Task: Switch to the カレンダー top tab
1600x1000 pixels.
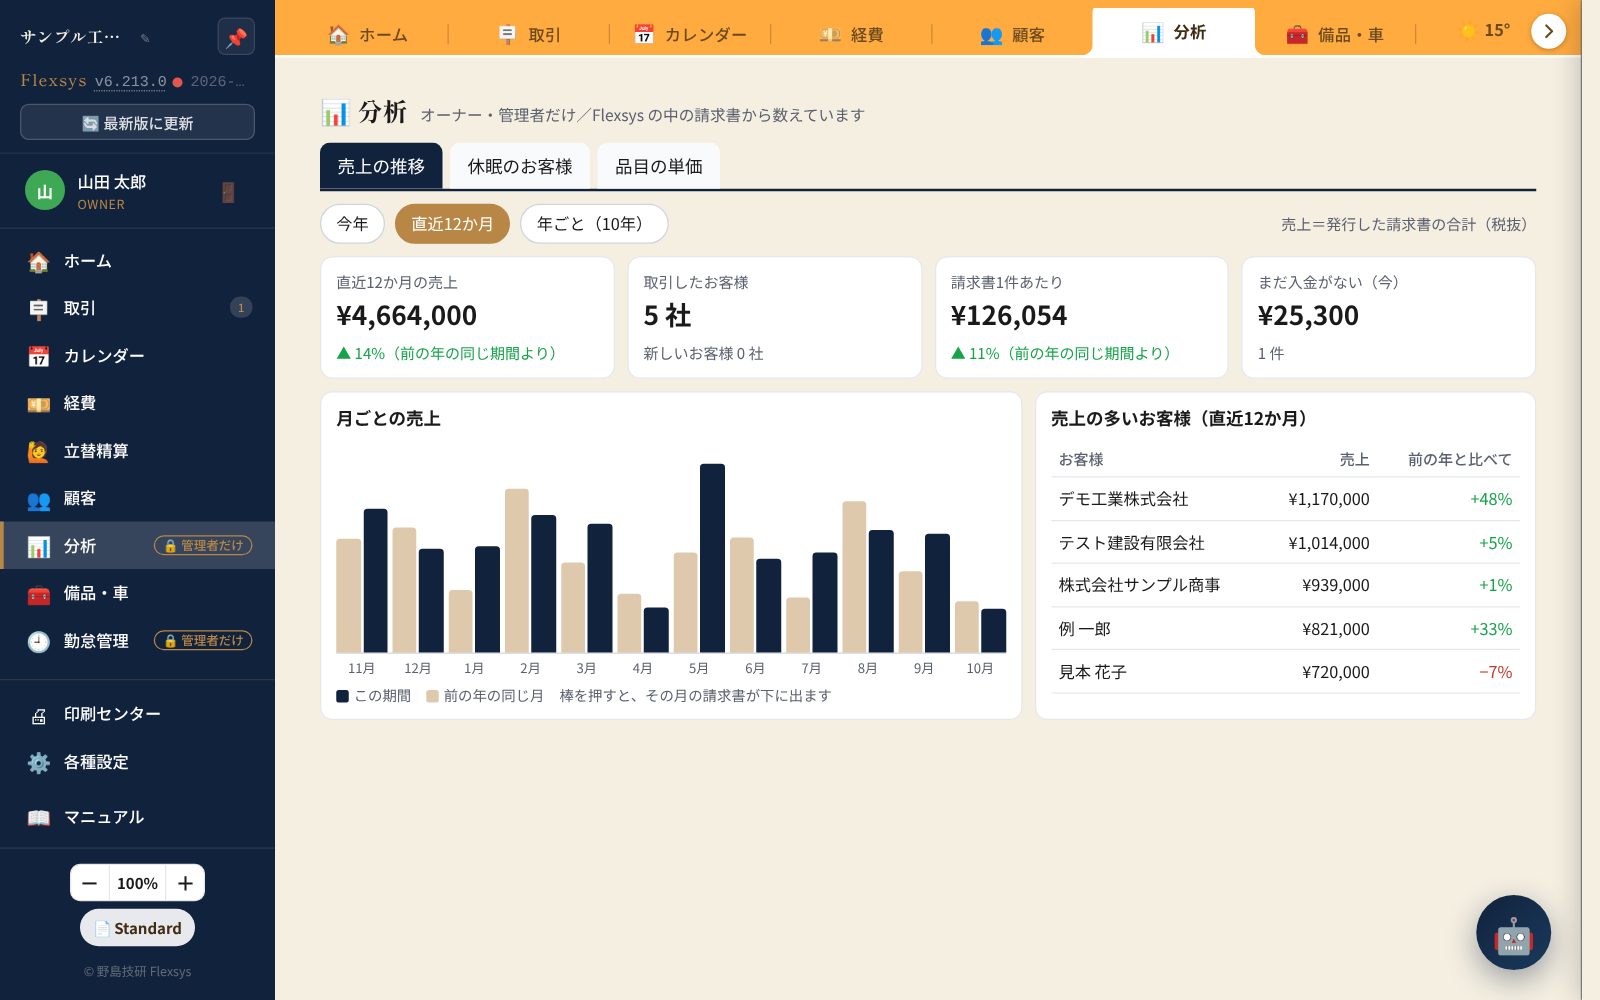Action: pos(690,34)
